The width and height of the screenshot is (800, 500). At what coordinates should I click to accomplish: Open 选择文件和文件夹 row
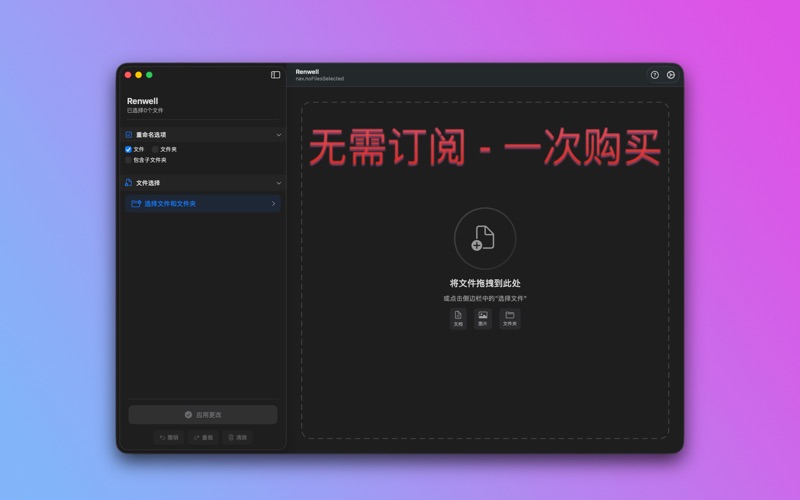[x=203, y=204]
